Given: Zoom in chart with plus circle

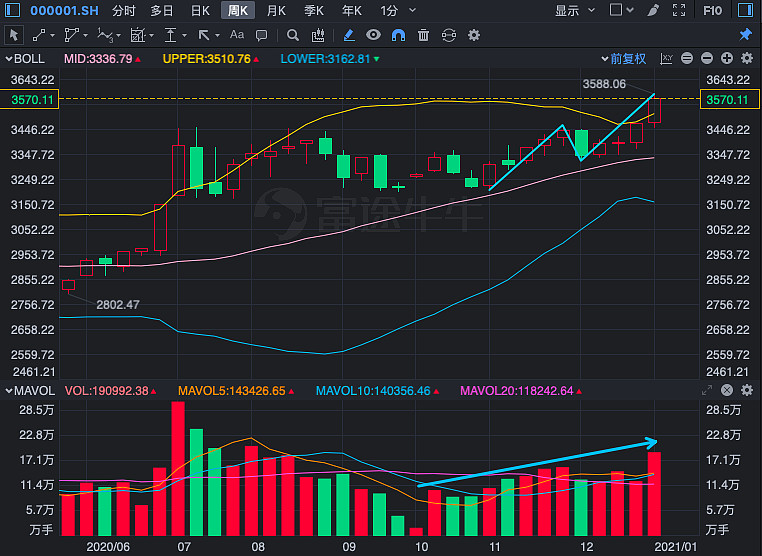Looking at the screenshot, I should click(x=727, y=59).
